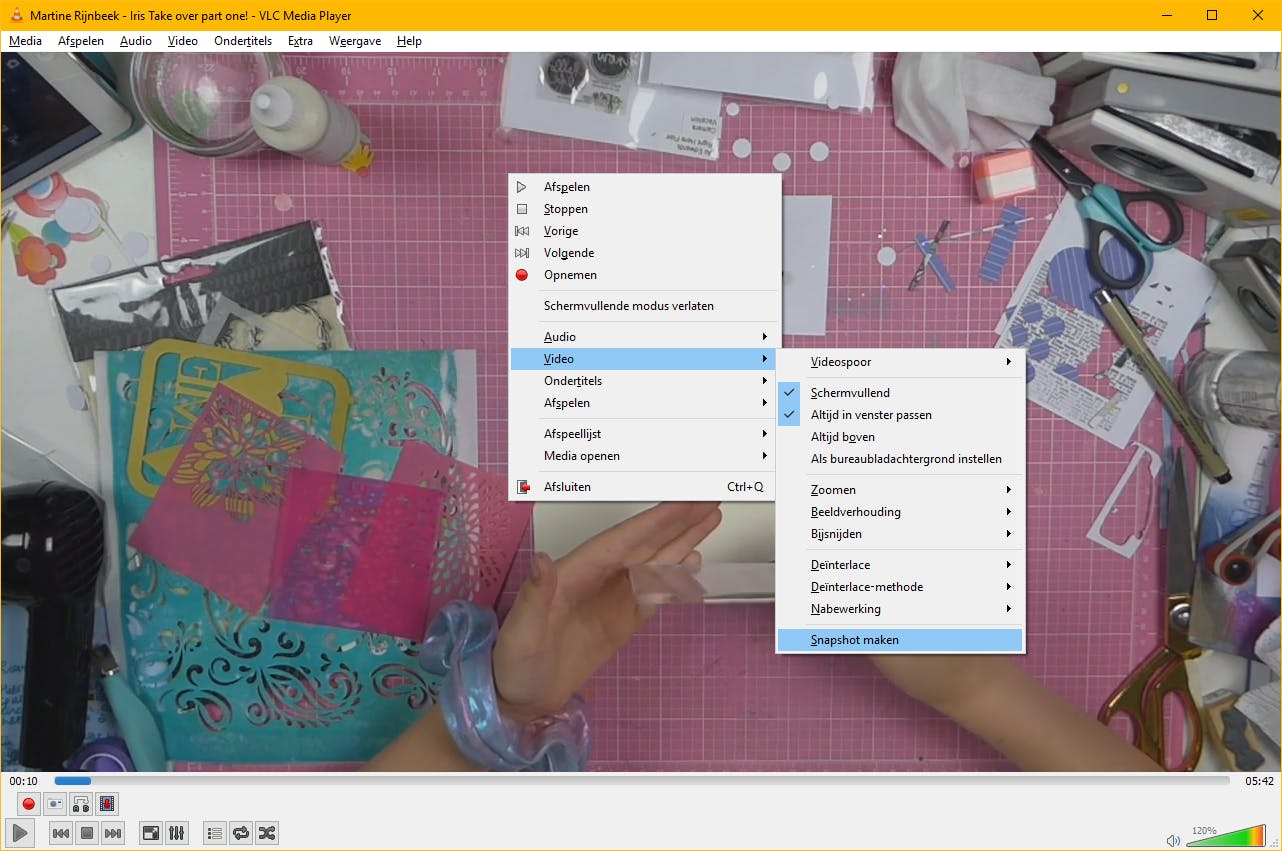Play the video with the large play button
The width and height of the screenshot is (1282, 851).
(20, 832)
